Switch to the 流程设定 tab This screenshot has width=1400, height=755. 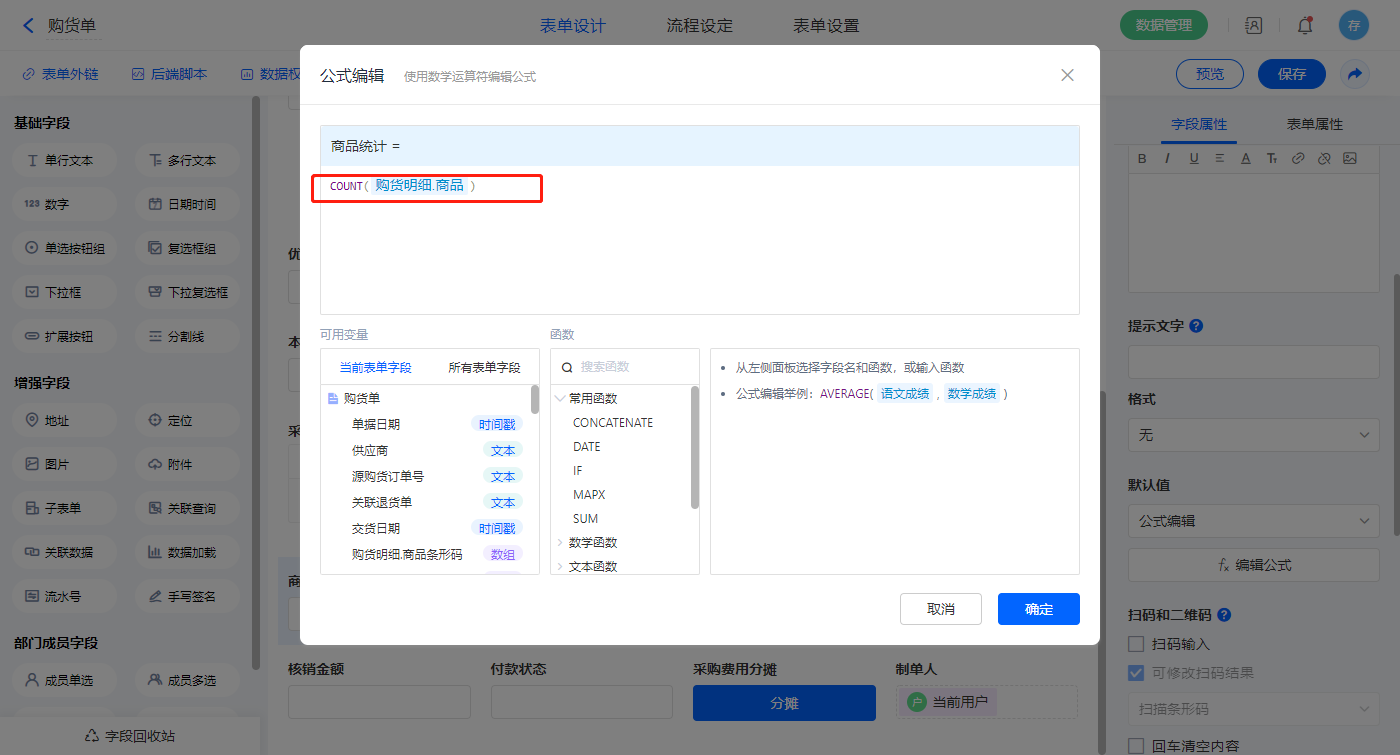(699, 26)
